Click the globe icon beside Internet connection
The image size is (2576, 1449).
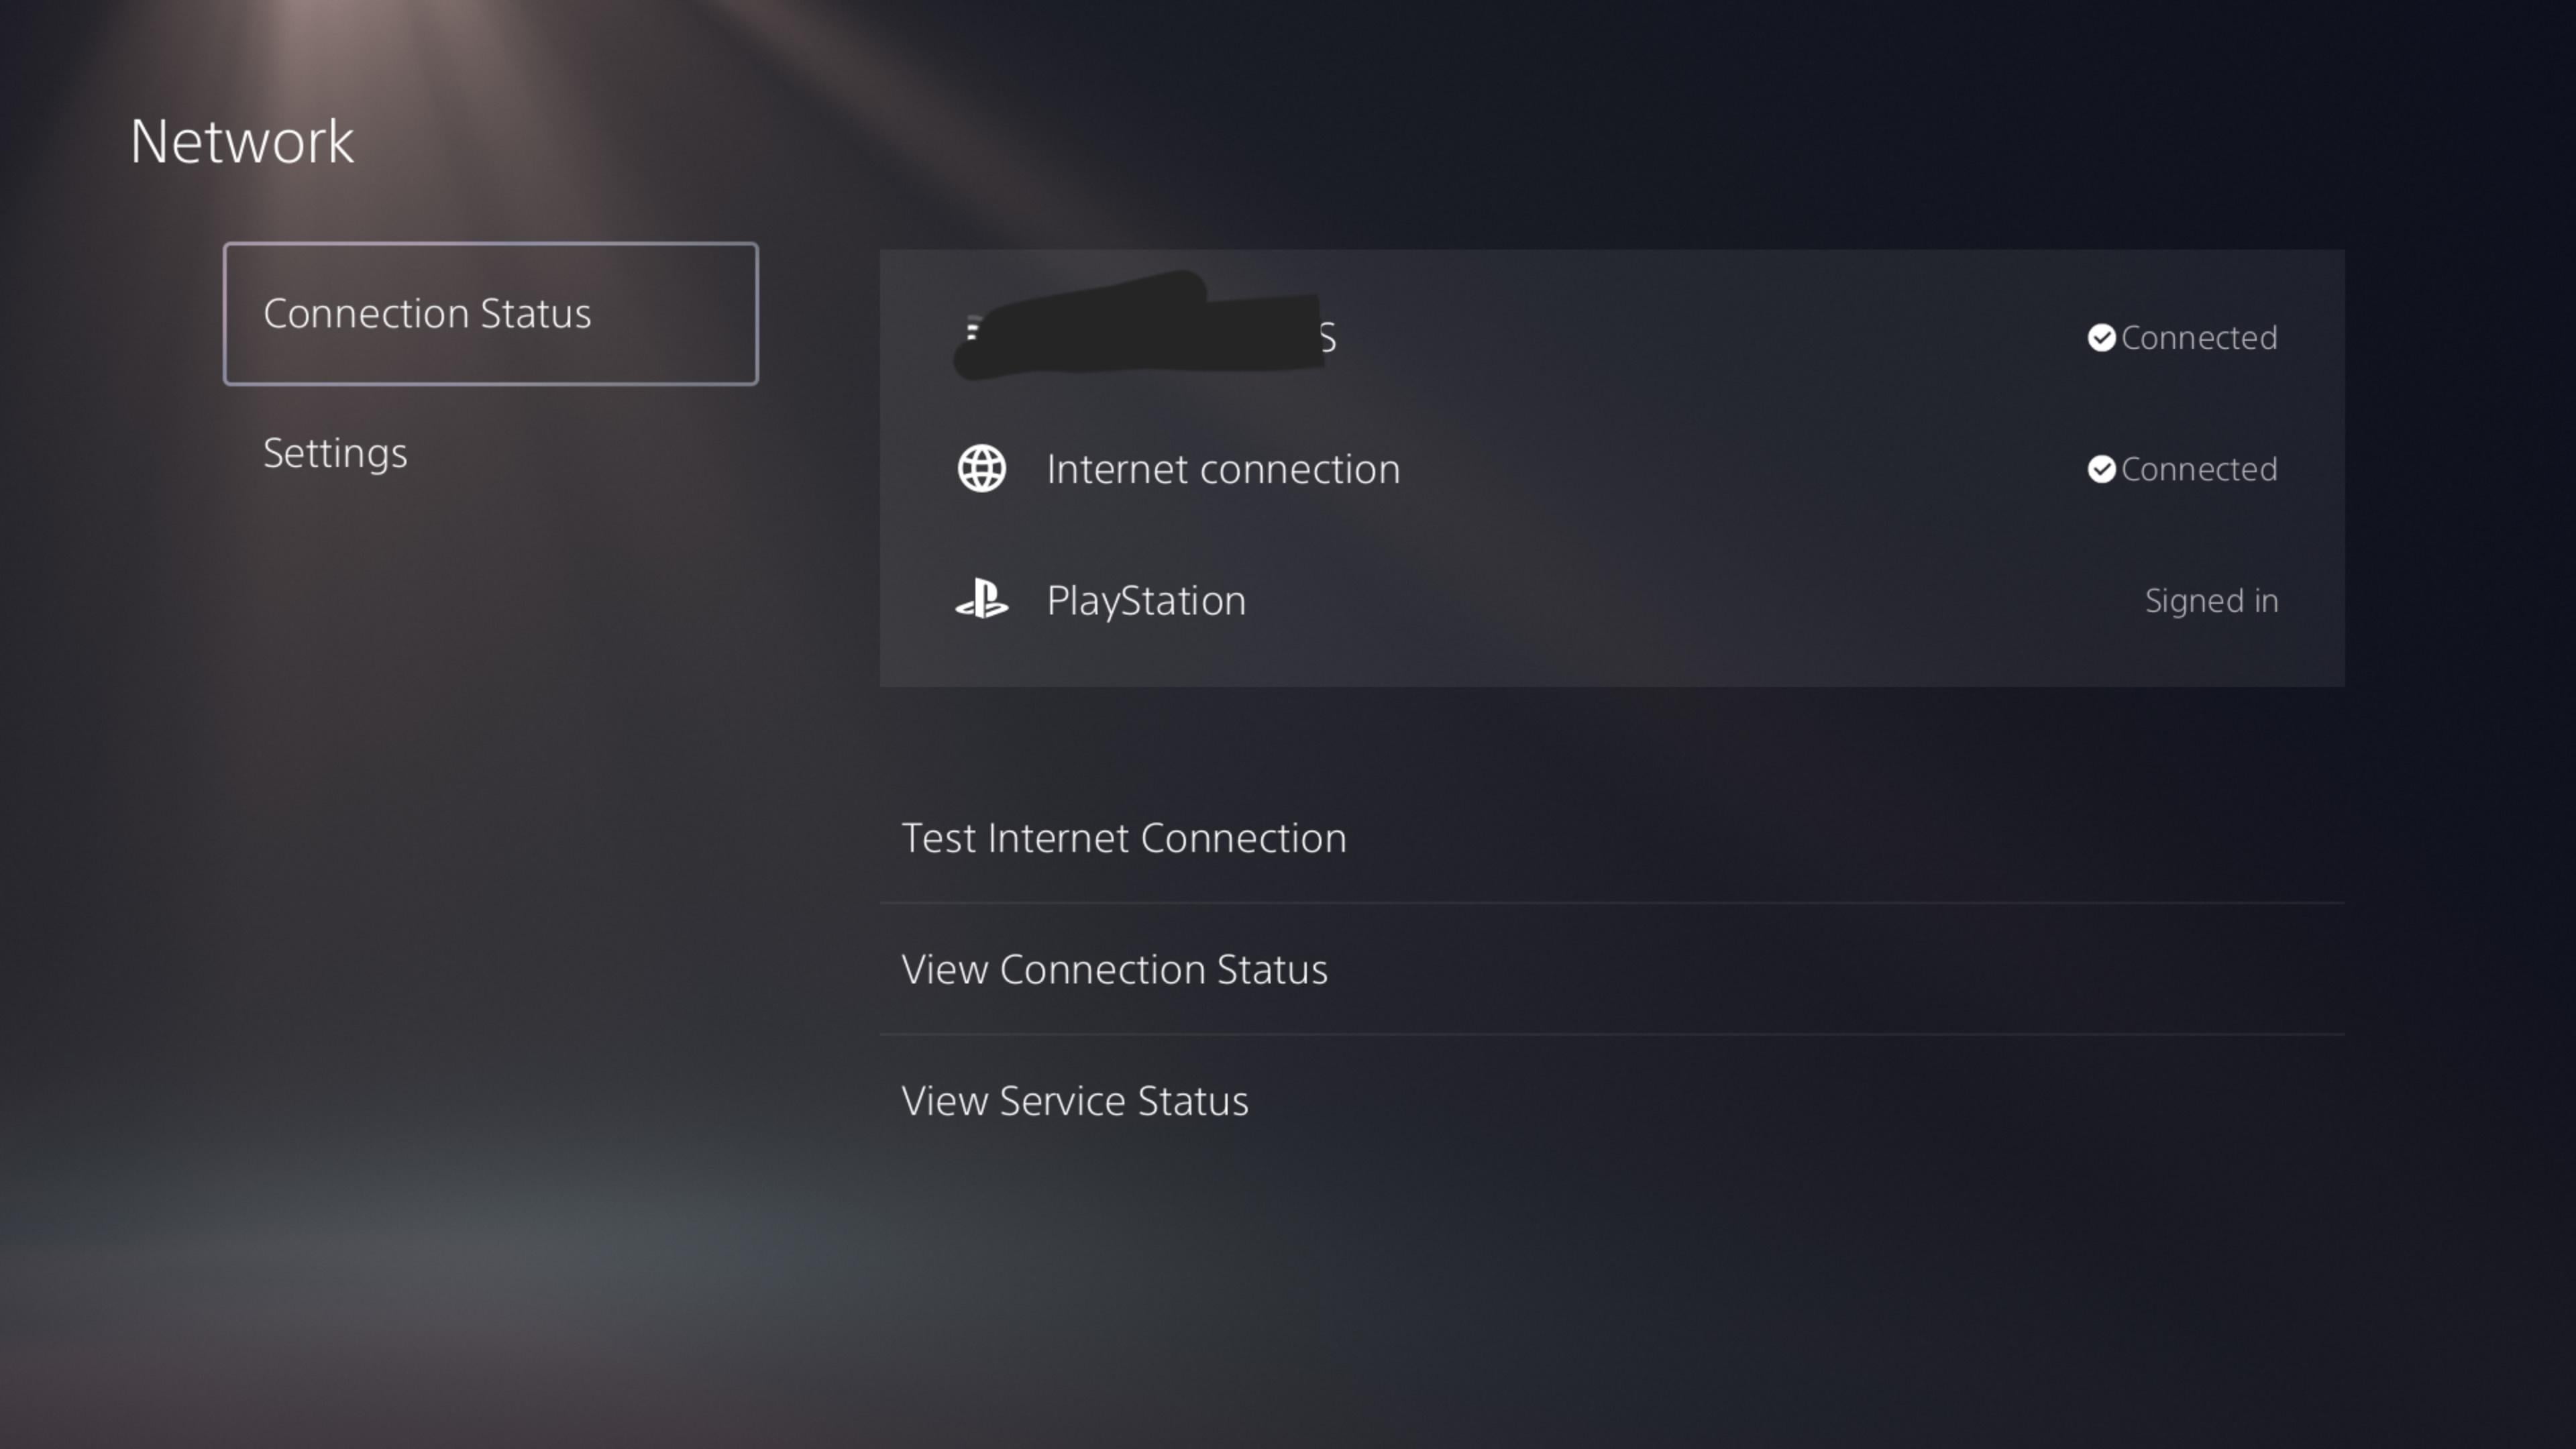click(x=981, y=469)
